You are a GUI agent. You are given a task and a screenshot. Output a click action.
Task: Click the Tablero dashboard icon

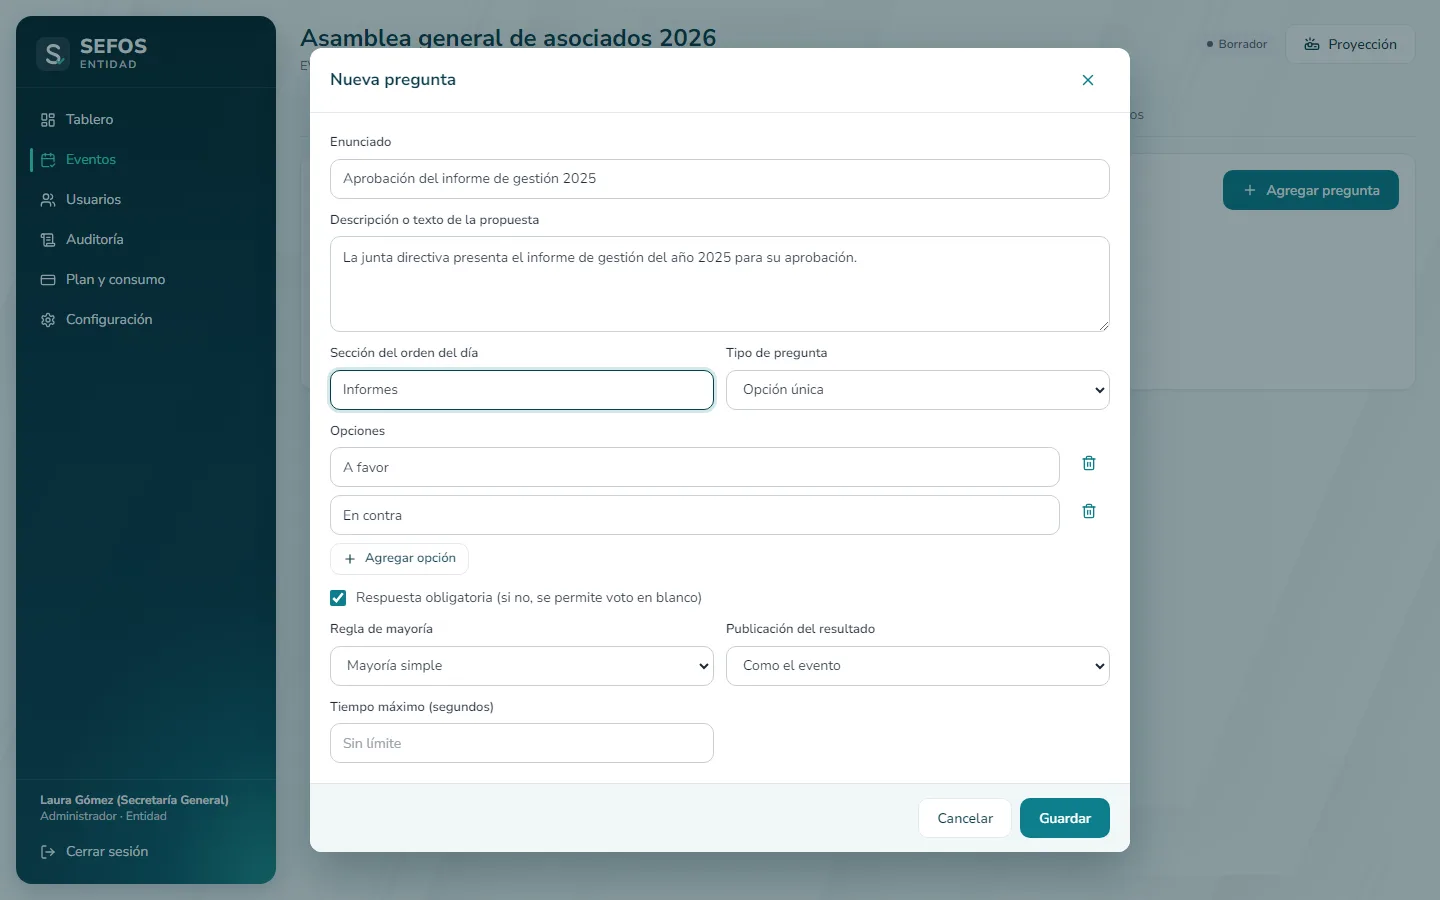(x=48, y=120)
